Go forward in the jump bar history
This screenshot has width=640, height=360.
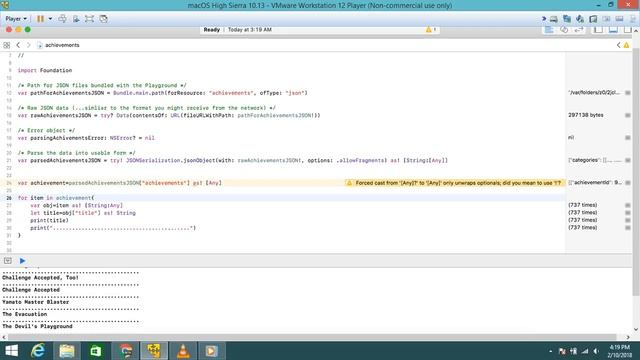point(29,45)
